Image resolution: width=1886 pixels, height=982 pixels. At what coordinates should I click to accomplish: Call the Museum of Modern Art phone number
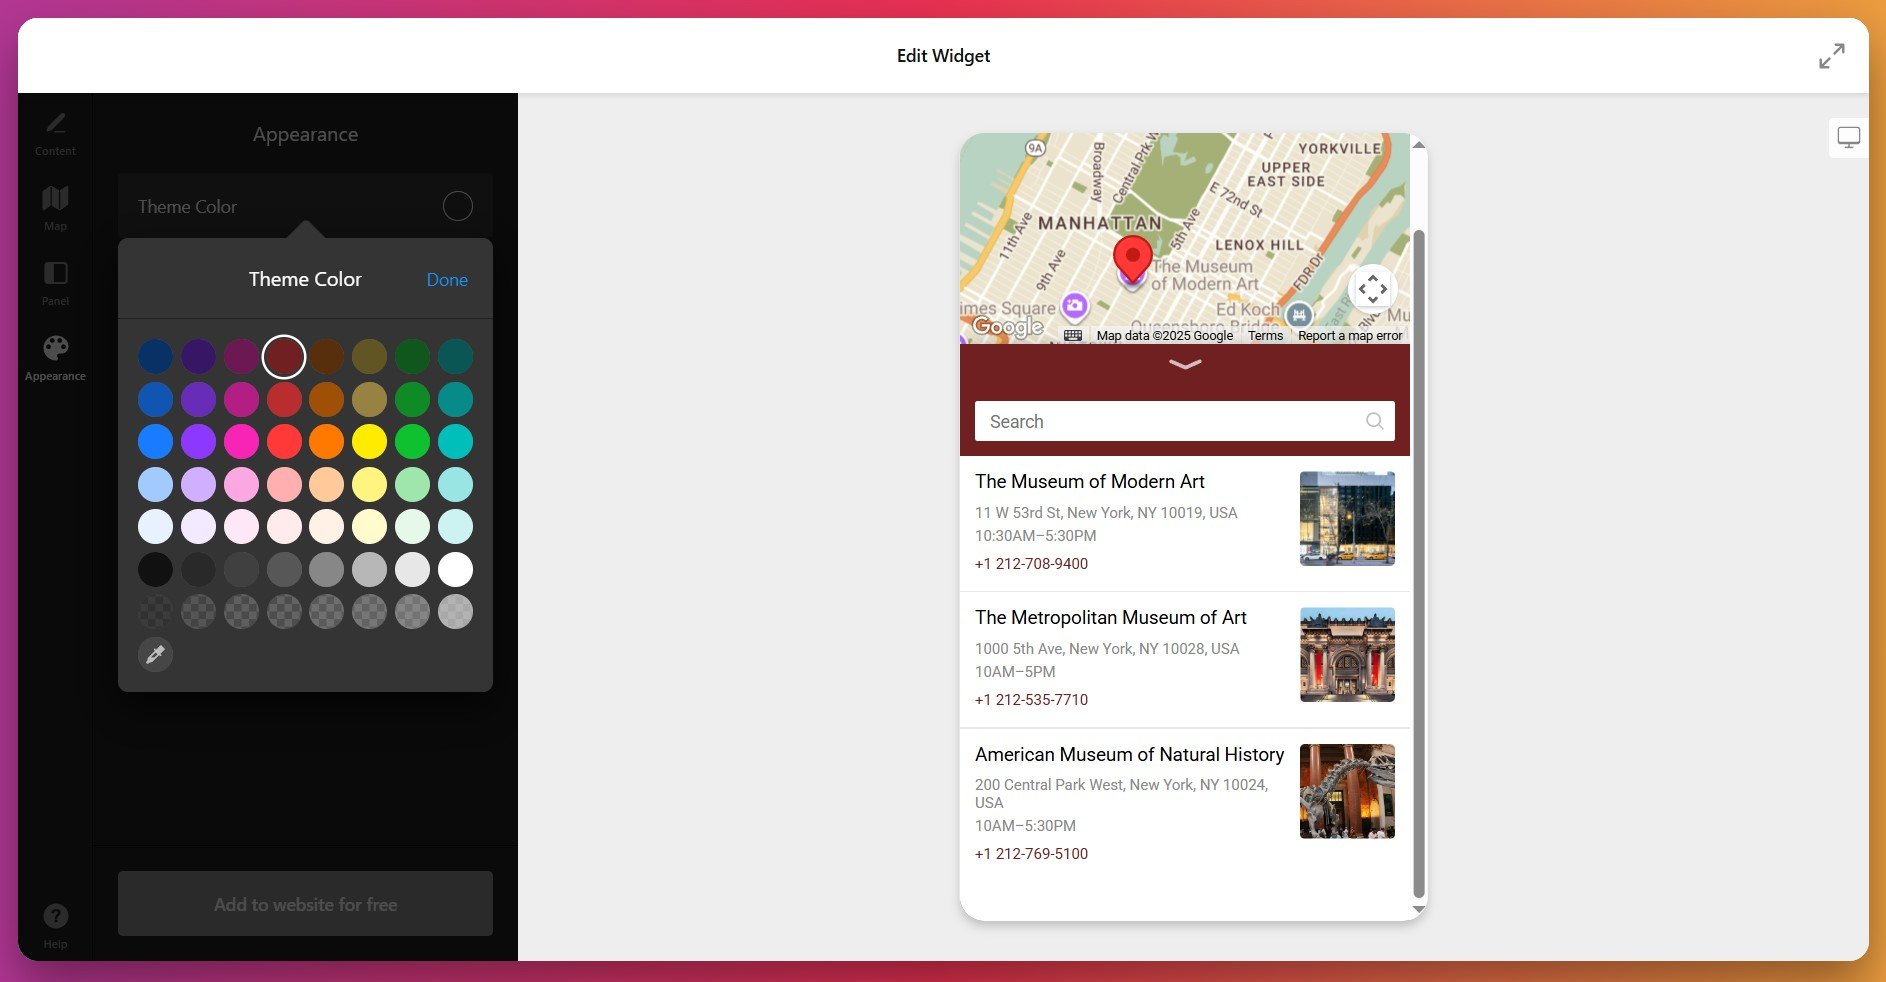coord(1031,563)
